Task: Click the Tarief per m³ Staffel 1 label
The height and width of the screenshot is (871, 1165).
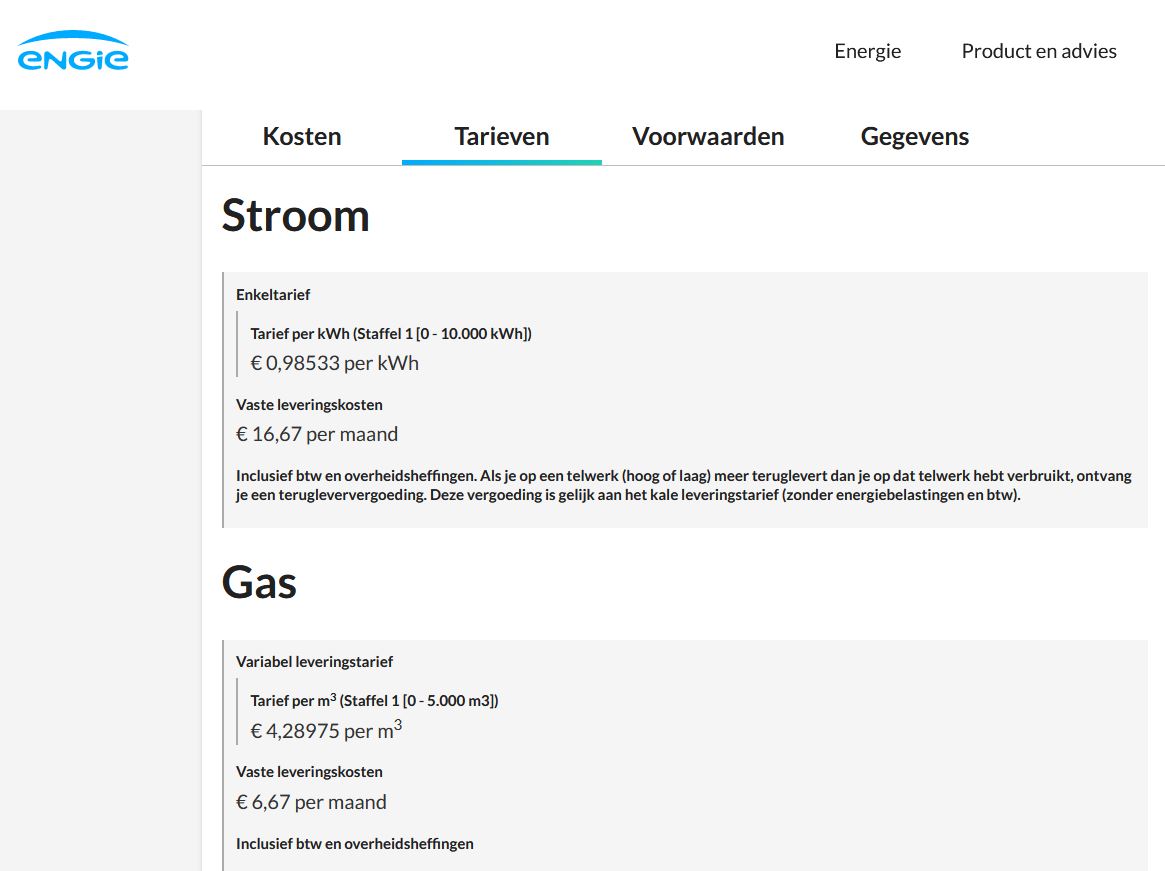Action: point(374,701)
